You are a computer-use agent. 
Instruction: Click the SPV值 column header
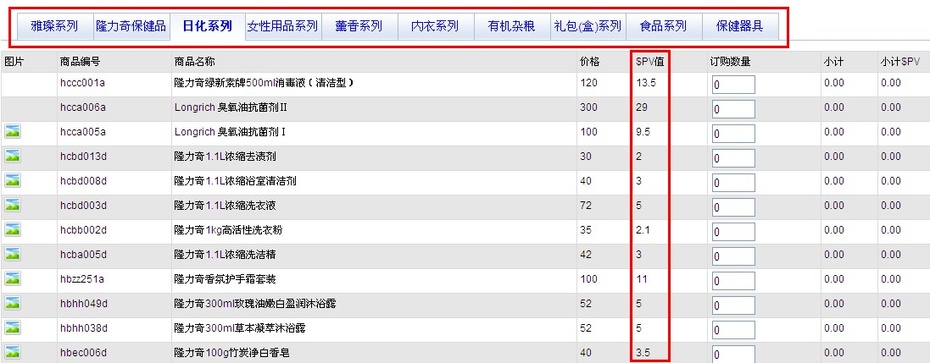[649, 61]
